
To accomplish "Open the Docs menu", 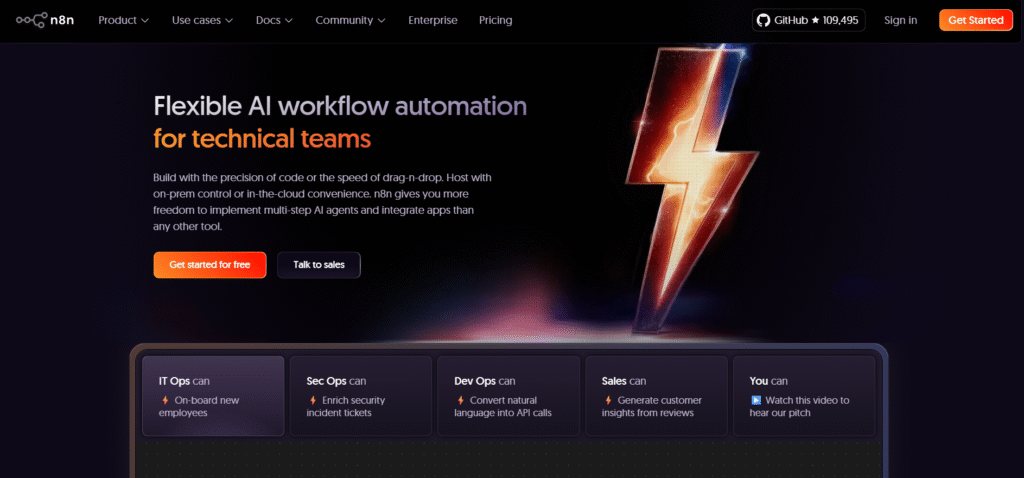I will click(x=274, y=20).
